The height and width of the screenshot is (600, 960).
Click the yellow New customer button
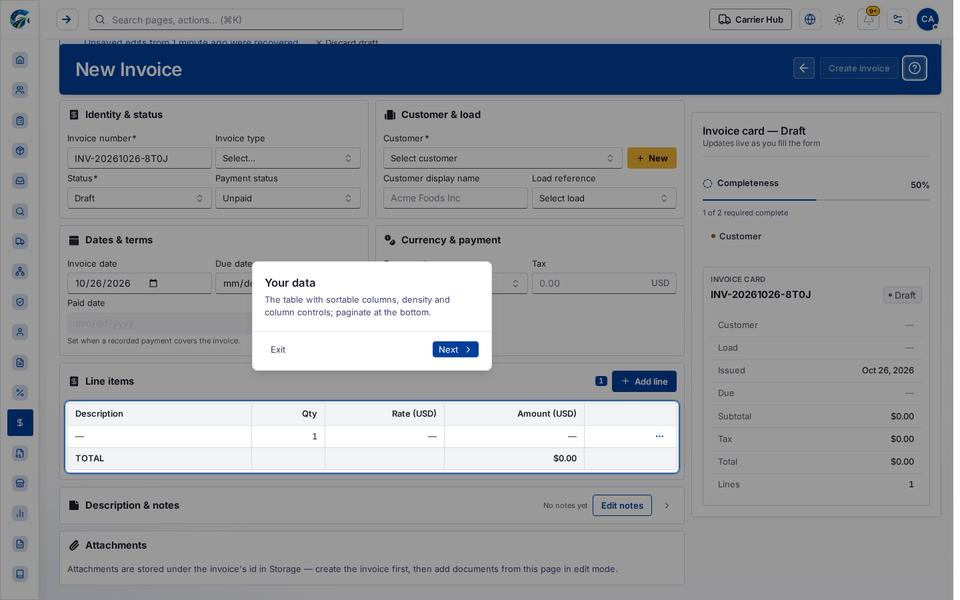click(x=652, y=158)
